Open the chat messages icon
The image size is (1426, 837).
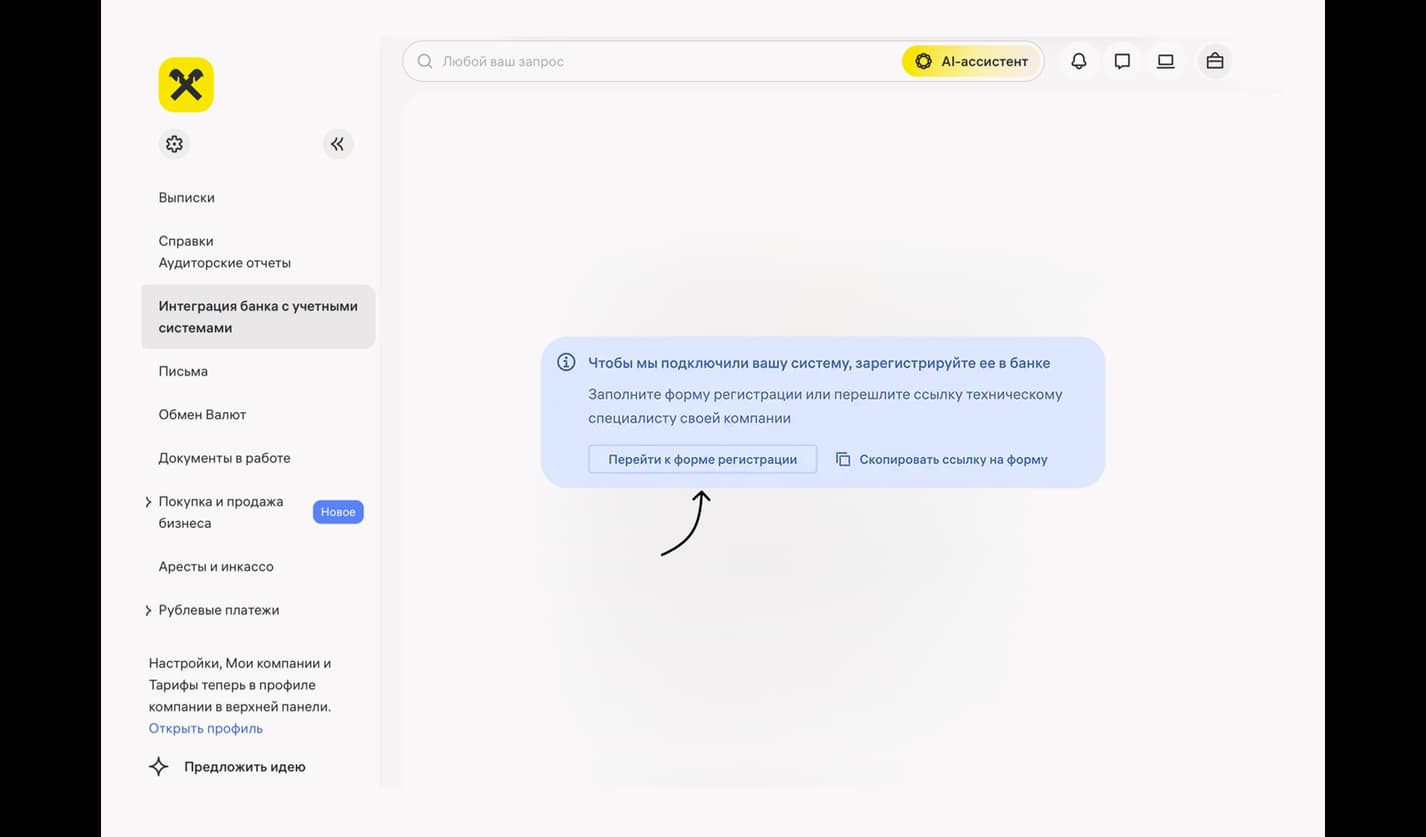(x=1122, y=61)
